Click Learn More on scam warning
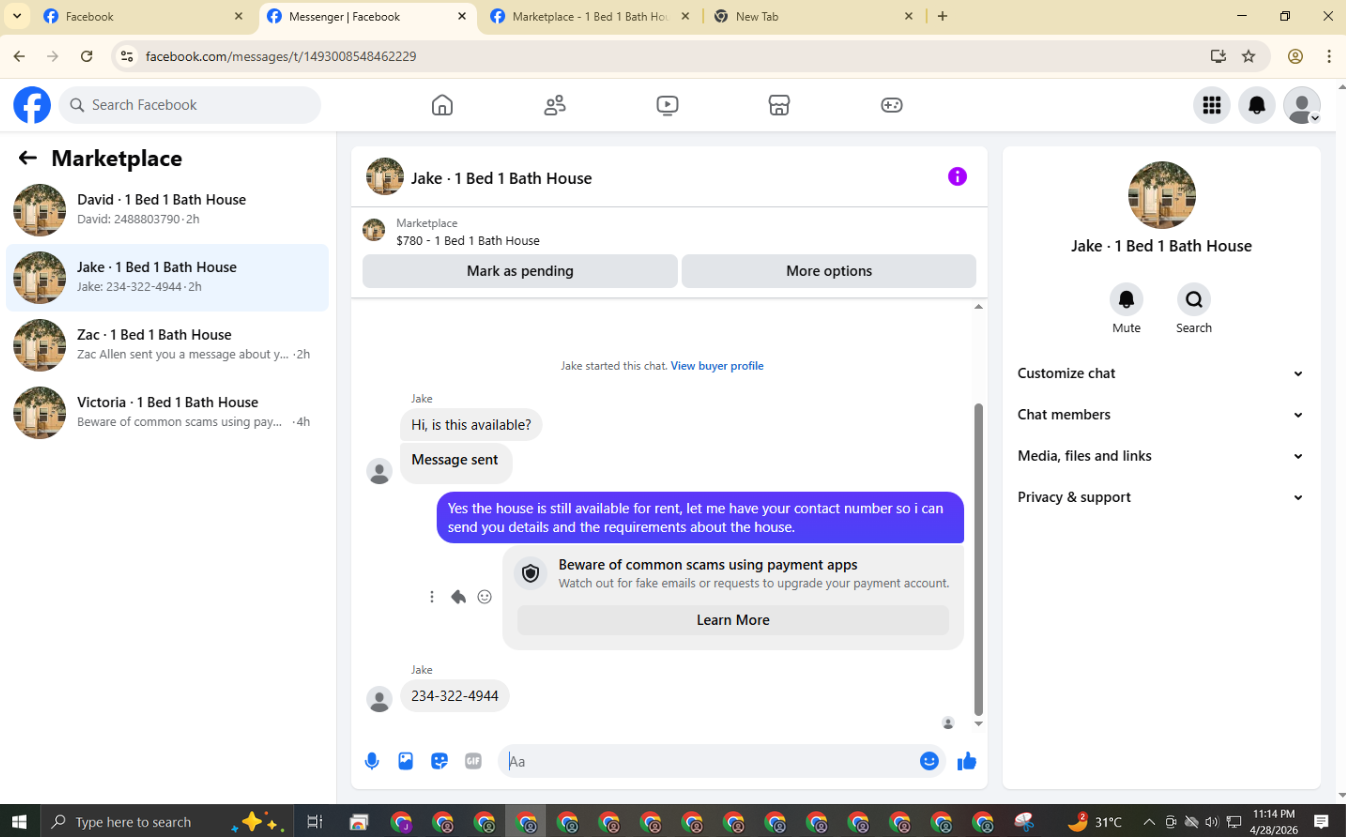This screenshot has width=1346, height=837. click(733, 620)
